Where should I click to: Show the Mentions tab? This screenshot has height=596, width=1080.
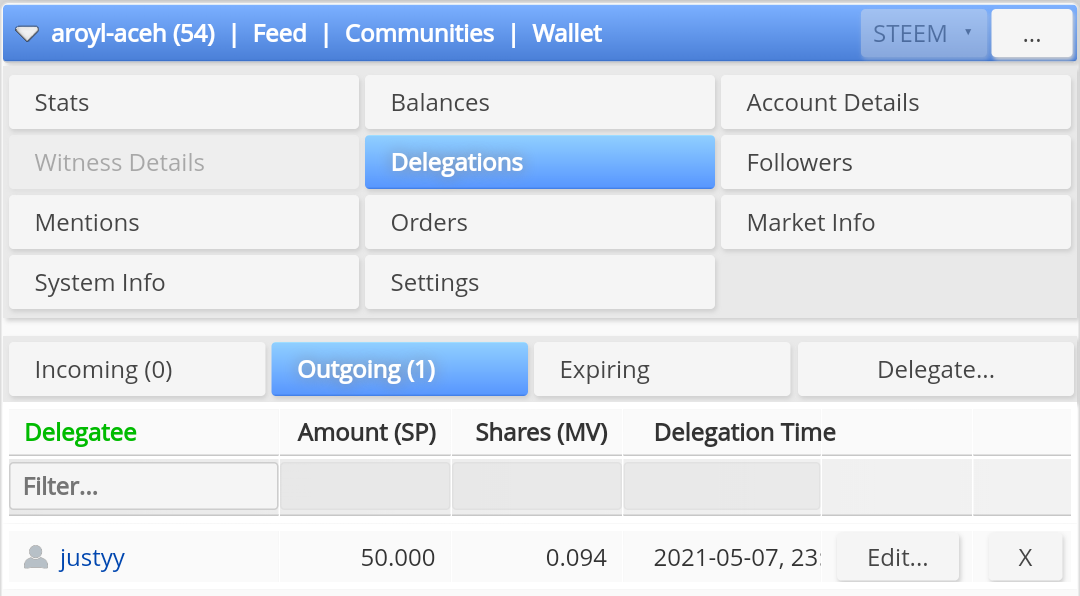point(183,223)
